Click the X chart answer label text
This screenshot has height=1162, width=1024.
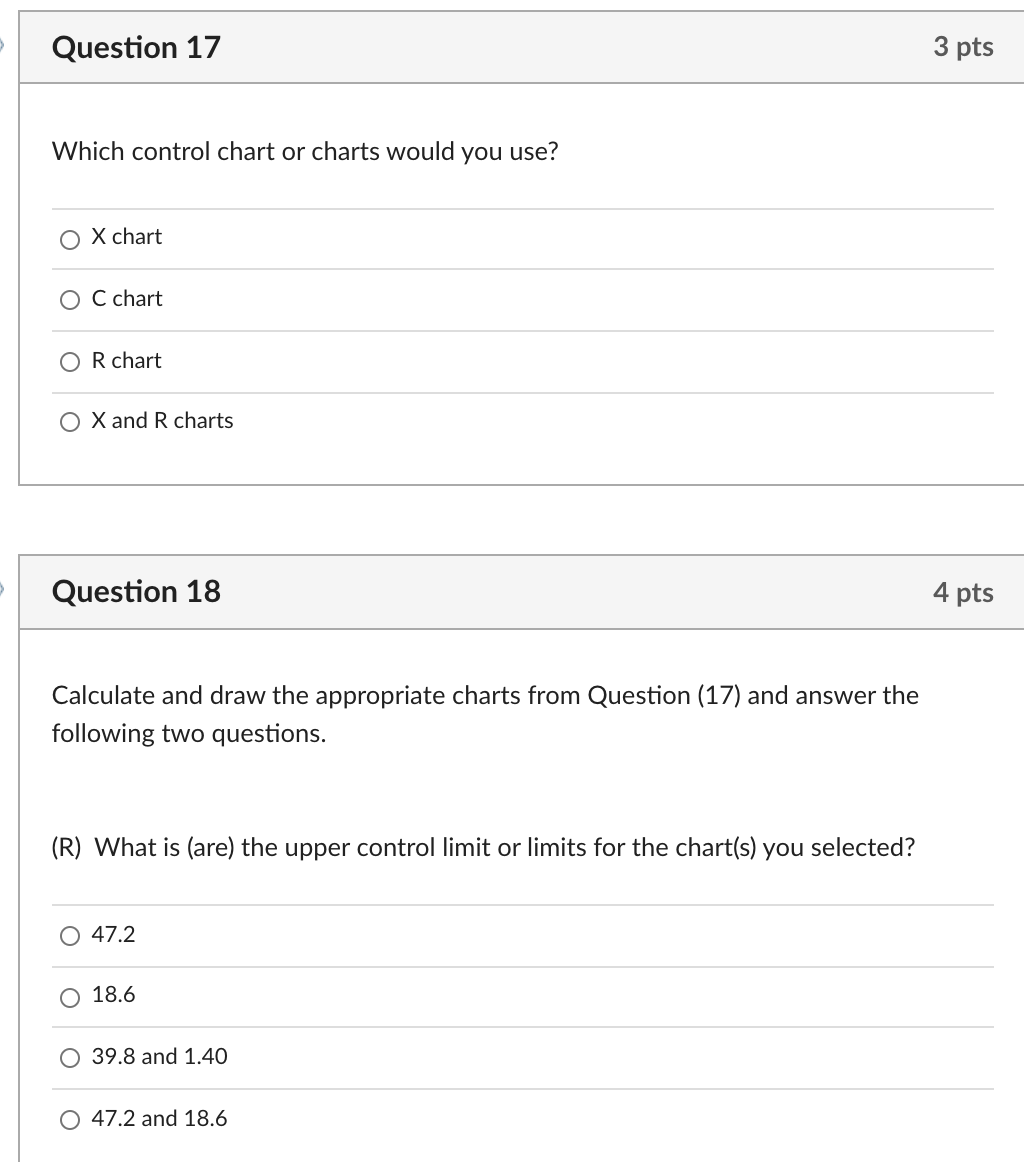pos(126,237)
